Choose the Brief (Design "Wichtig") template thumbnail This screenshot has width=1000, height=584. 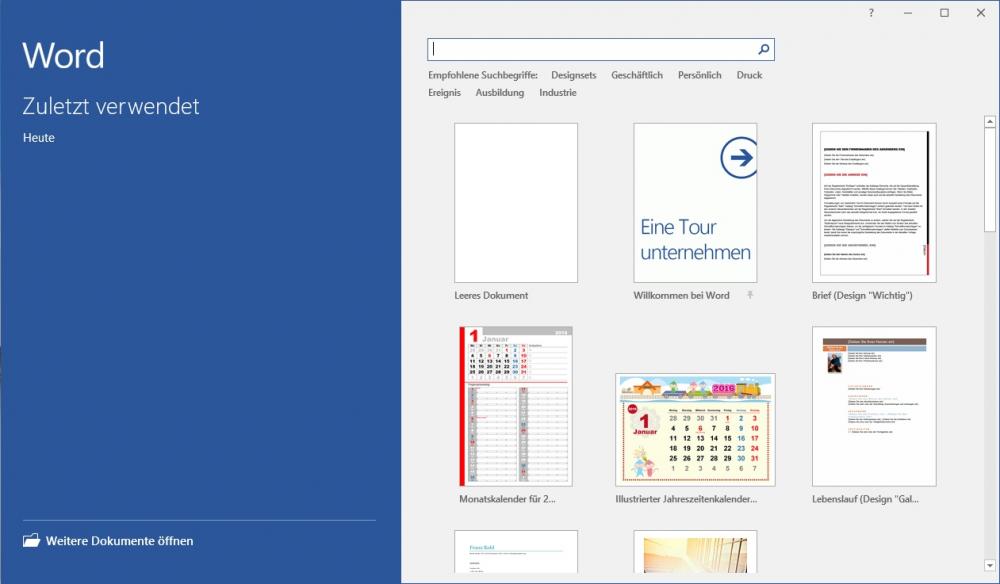[874, 203]
